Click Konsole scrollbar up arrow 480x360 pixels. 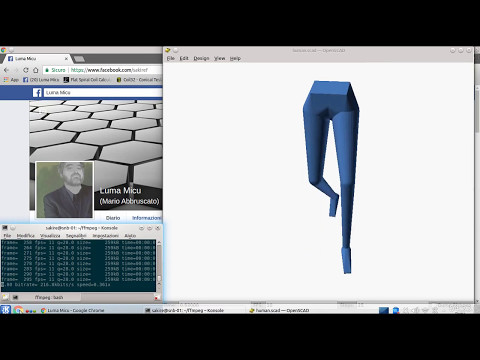coord(159,242)
